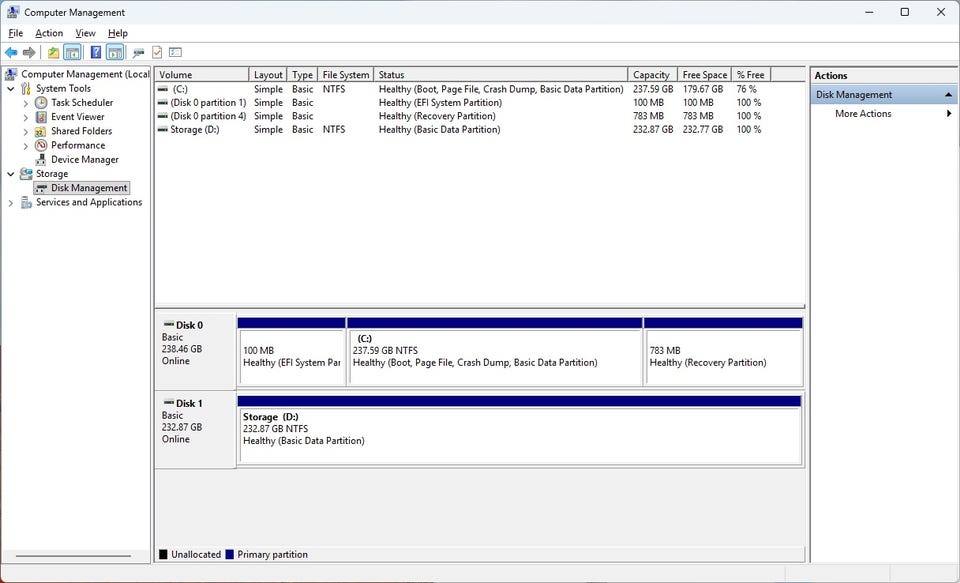Click the Primary partition blue legend swatch
This screenshot has height=583, width=960.
pyautogui.click(x=230, y=555)
